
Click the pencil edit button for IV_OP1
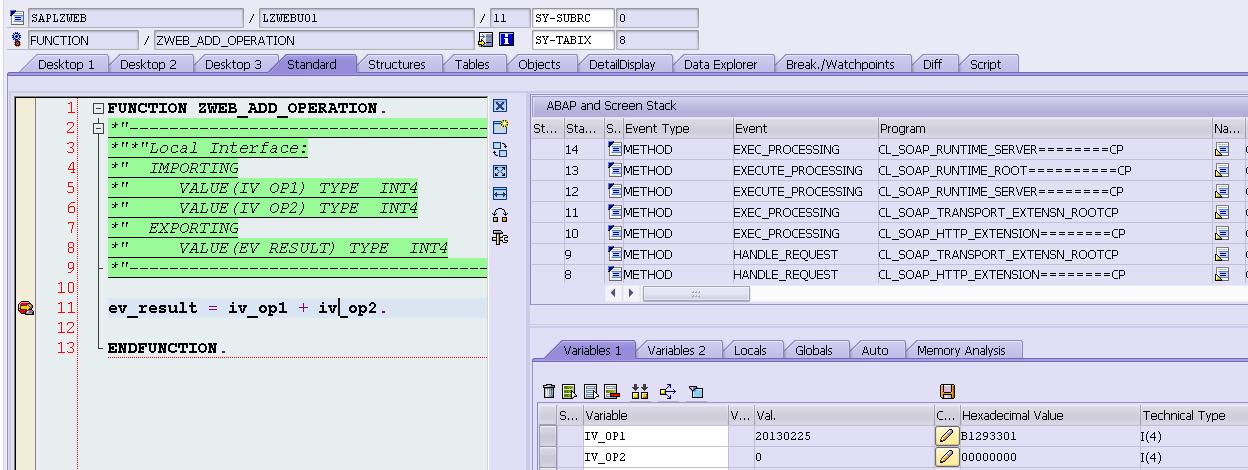946,436
